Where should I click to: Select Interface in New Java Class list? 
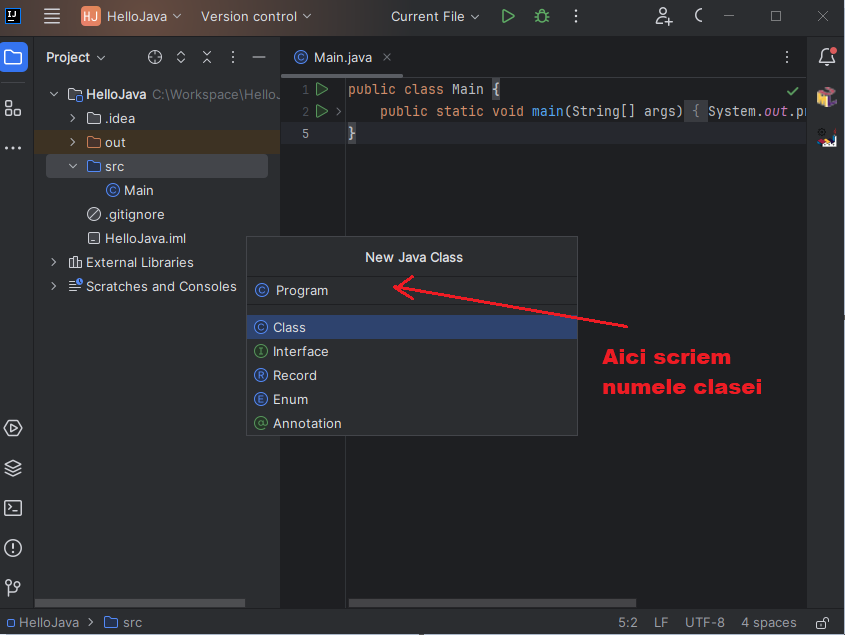click(412, 351)
